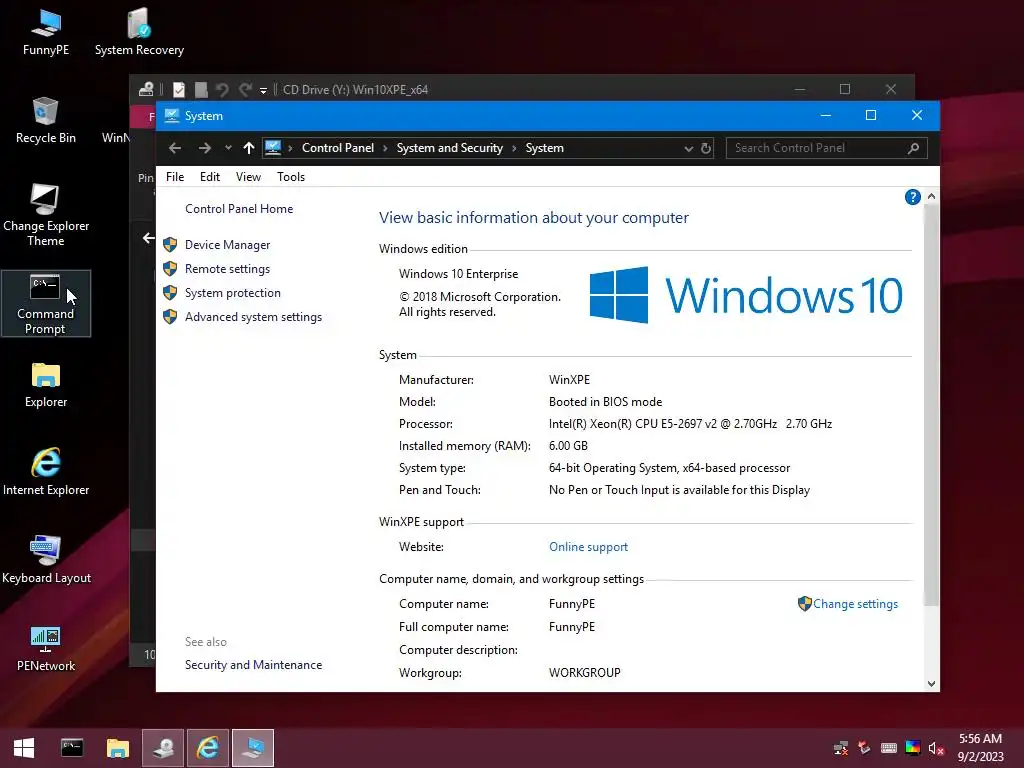
Task: Select Keyboard Layout desktop icon
Action: [x=46, y=560]
